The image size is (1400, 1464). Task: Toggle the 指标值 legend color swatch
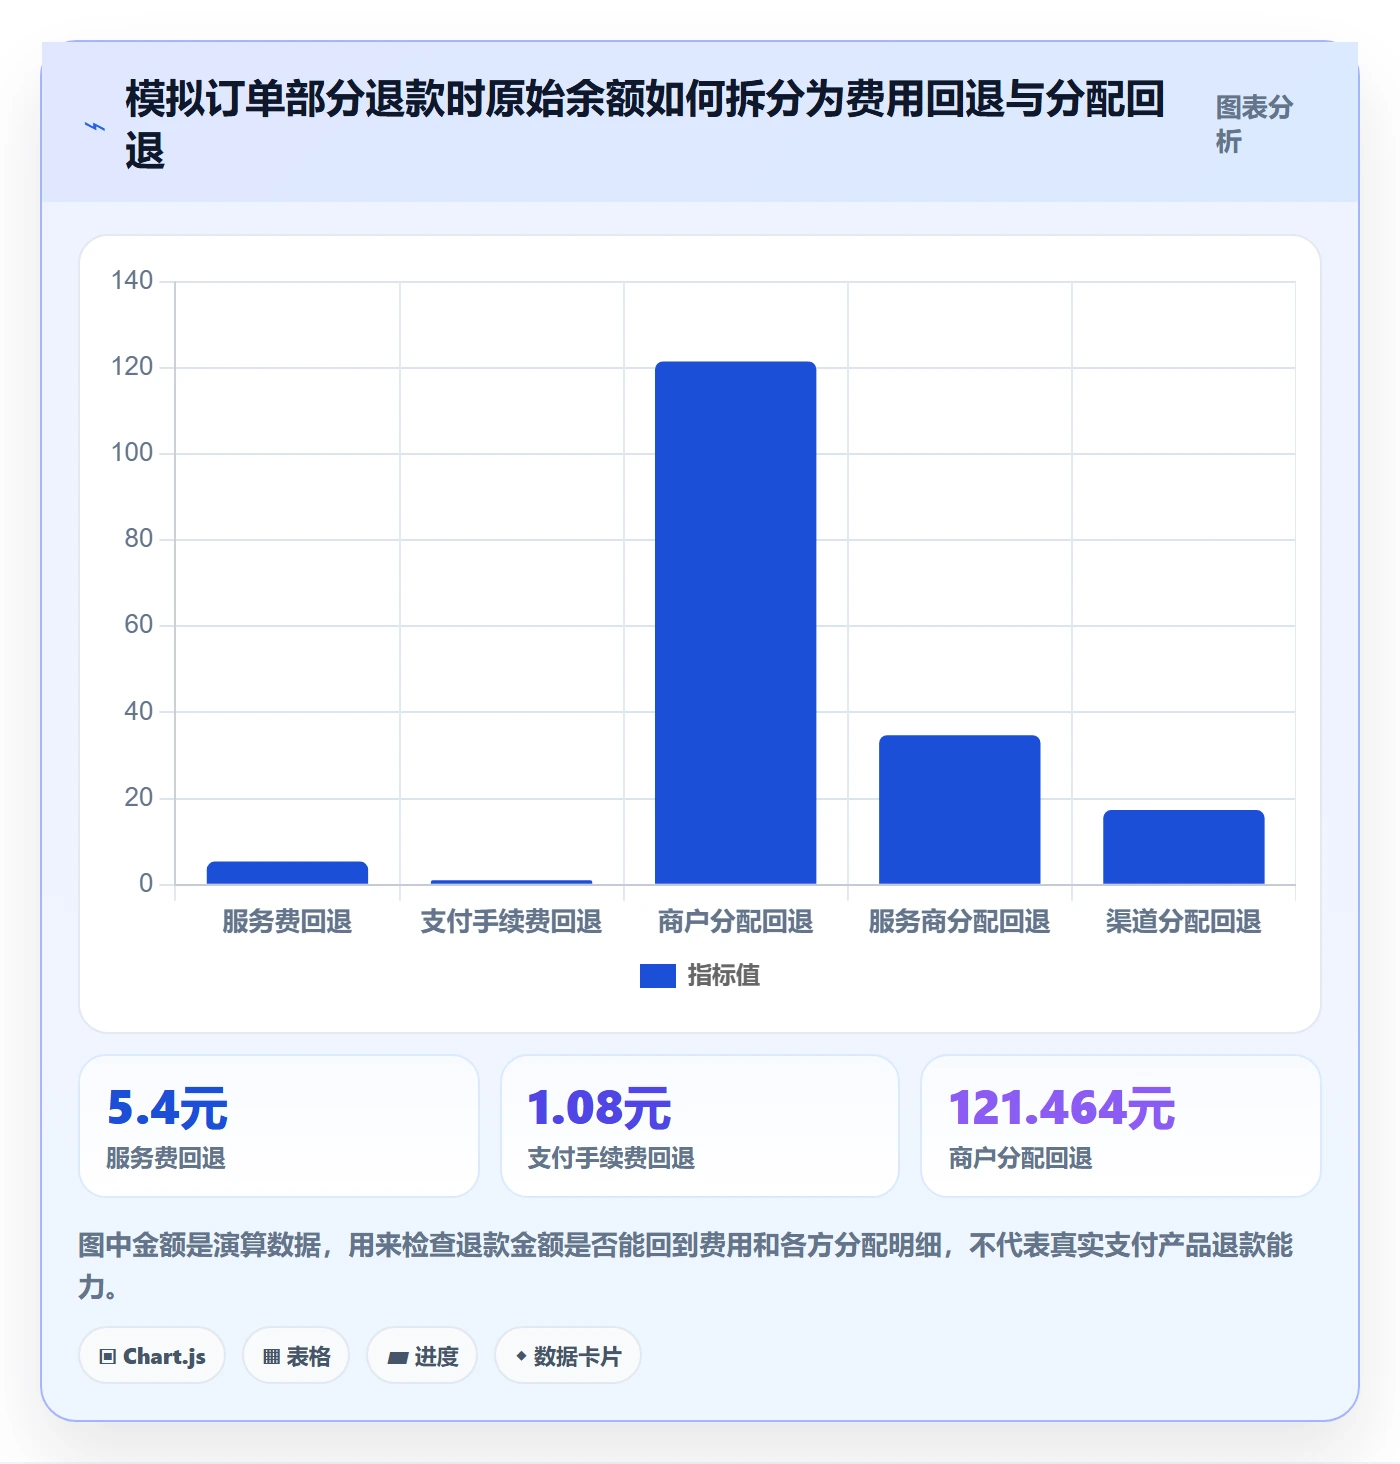(658, 976)
